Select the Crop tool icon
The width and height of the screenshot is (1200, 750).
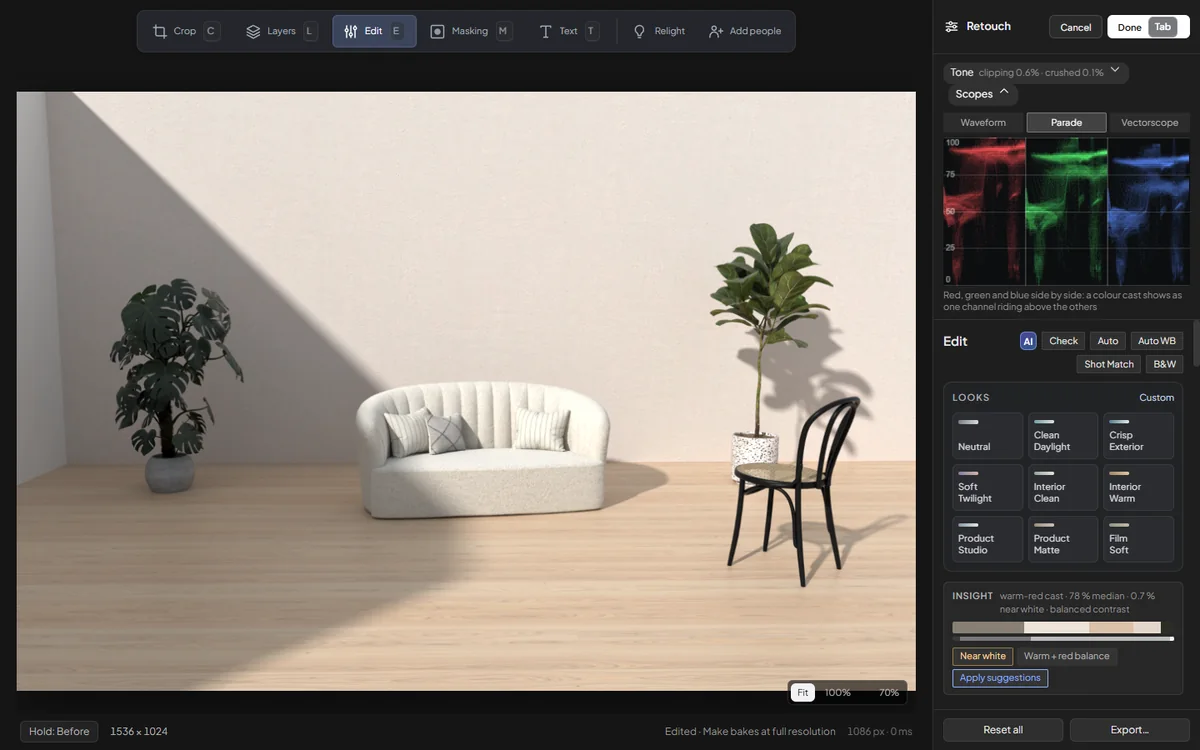click(159, 31)
